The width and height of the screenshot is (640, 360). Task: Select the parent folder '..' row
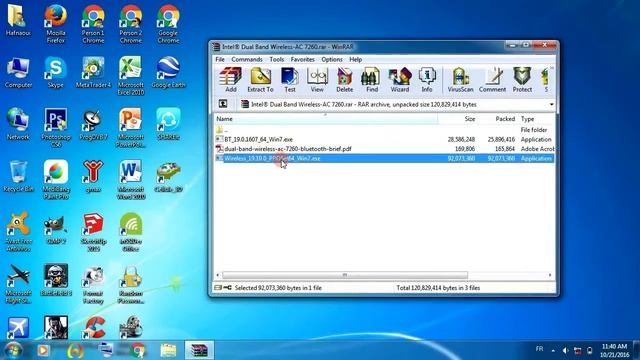(384, 130)
